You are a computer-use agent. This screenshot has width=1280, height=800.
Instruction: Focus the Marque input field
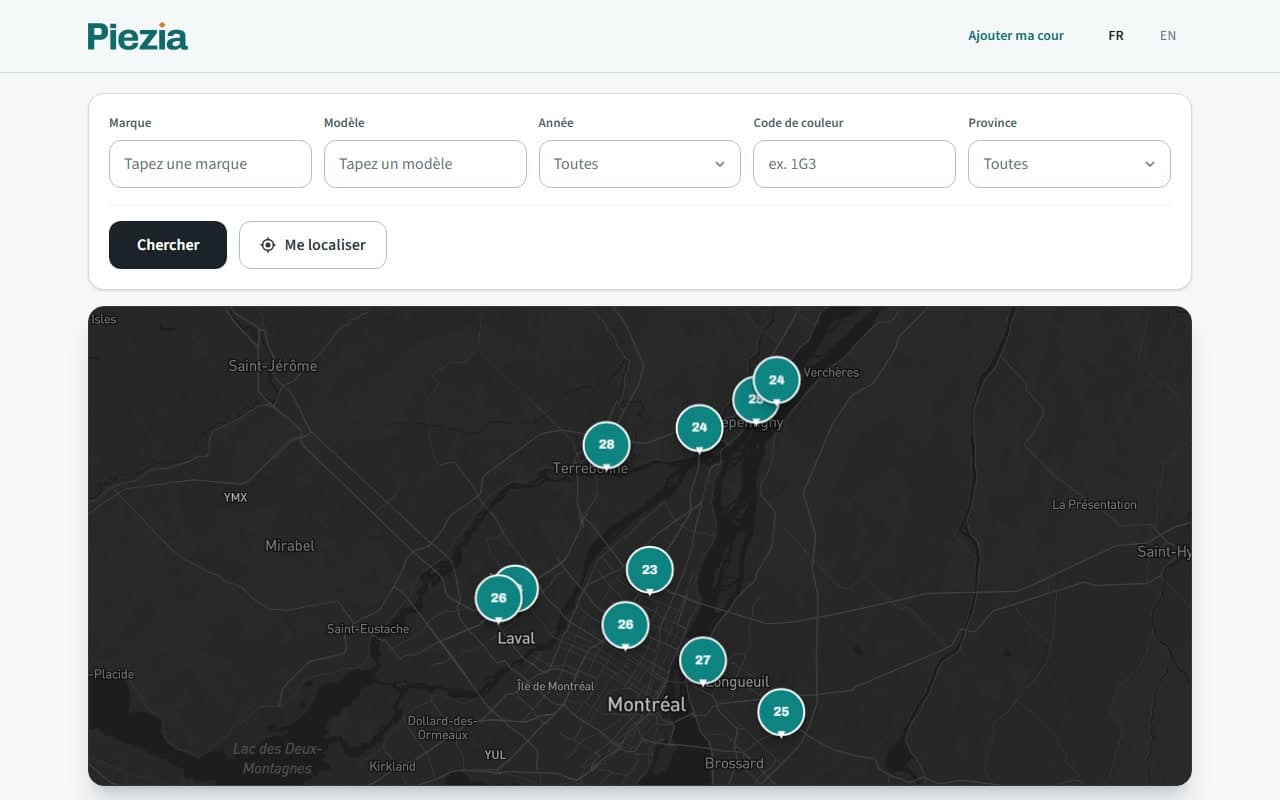coord(210,164)
